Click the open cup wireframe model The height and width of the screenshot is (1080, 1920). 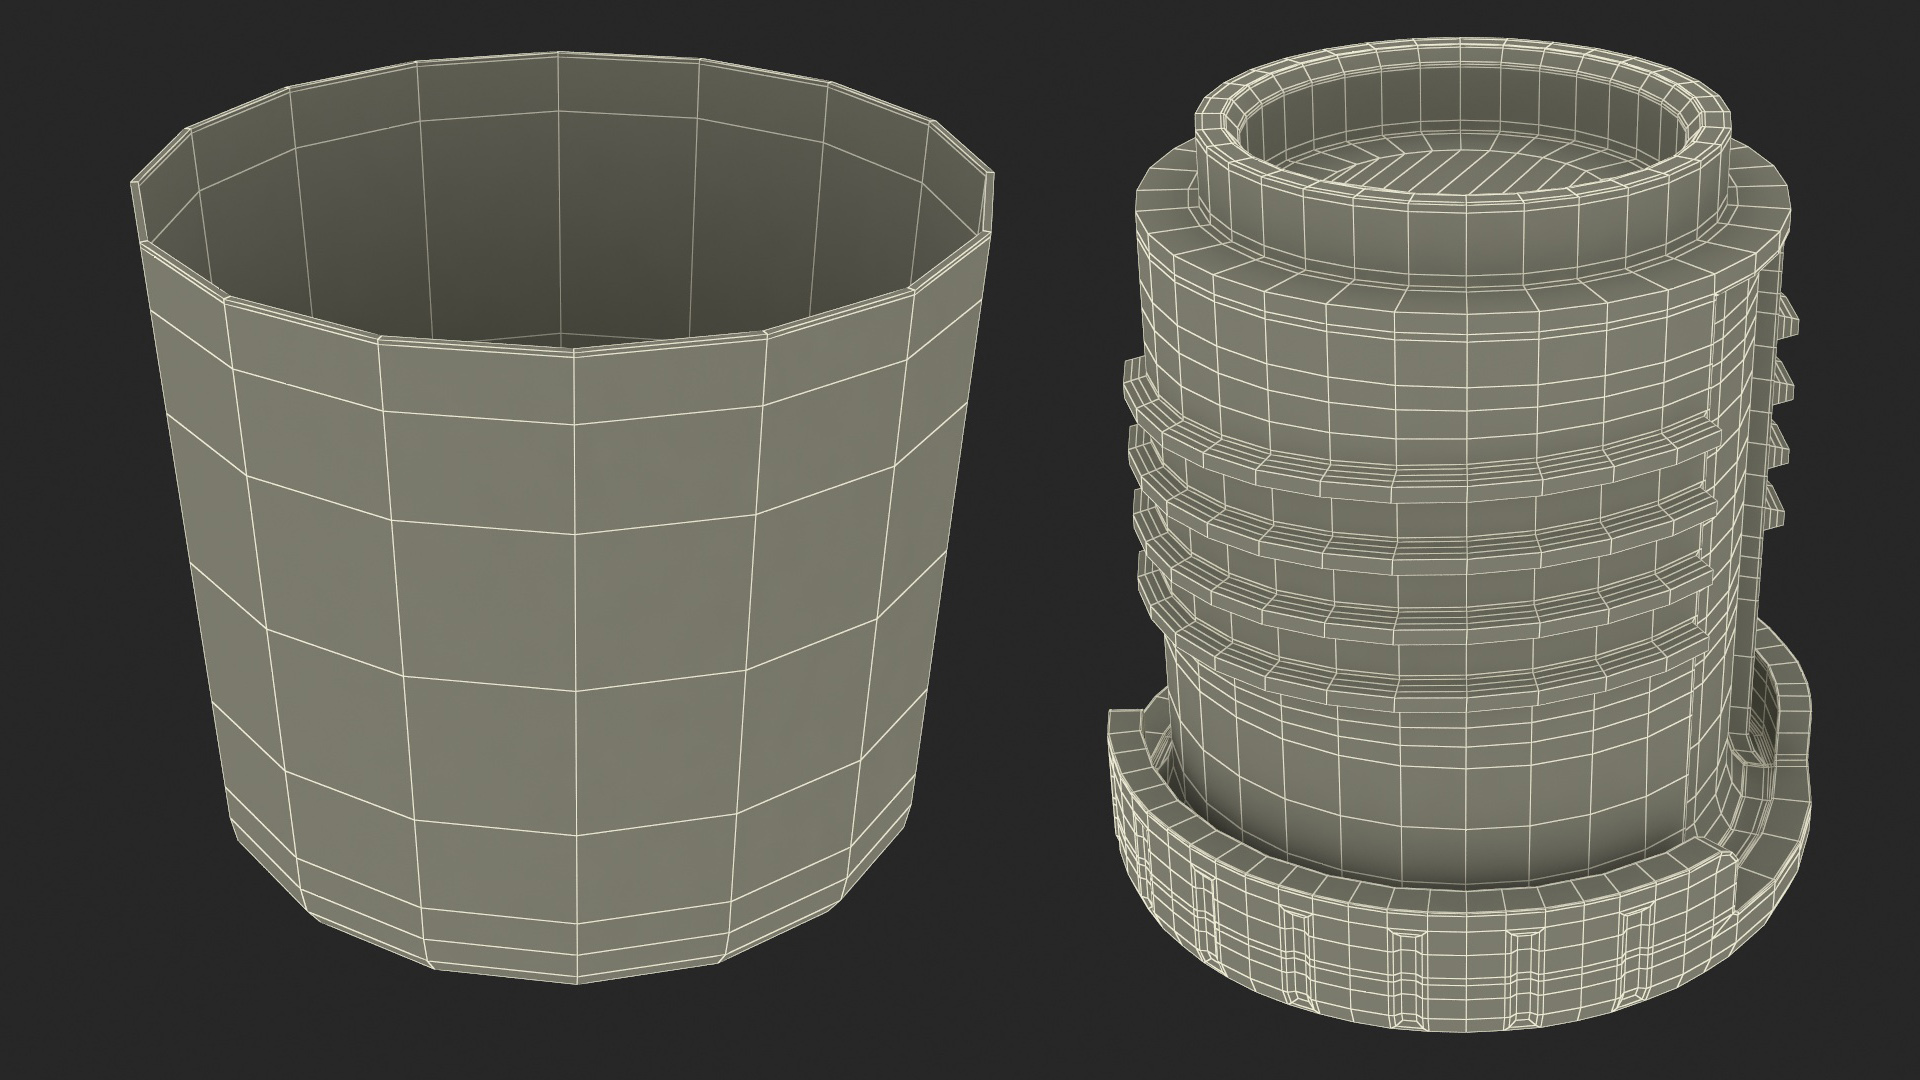(x=562, y=520)
